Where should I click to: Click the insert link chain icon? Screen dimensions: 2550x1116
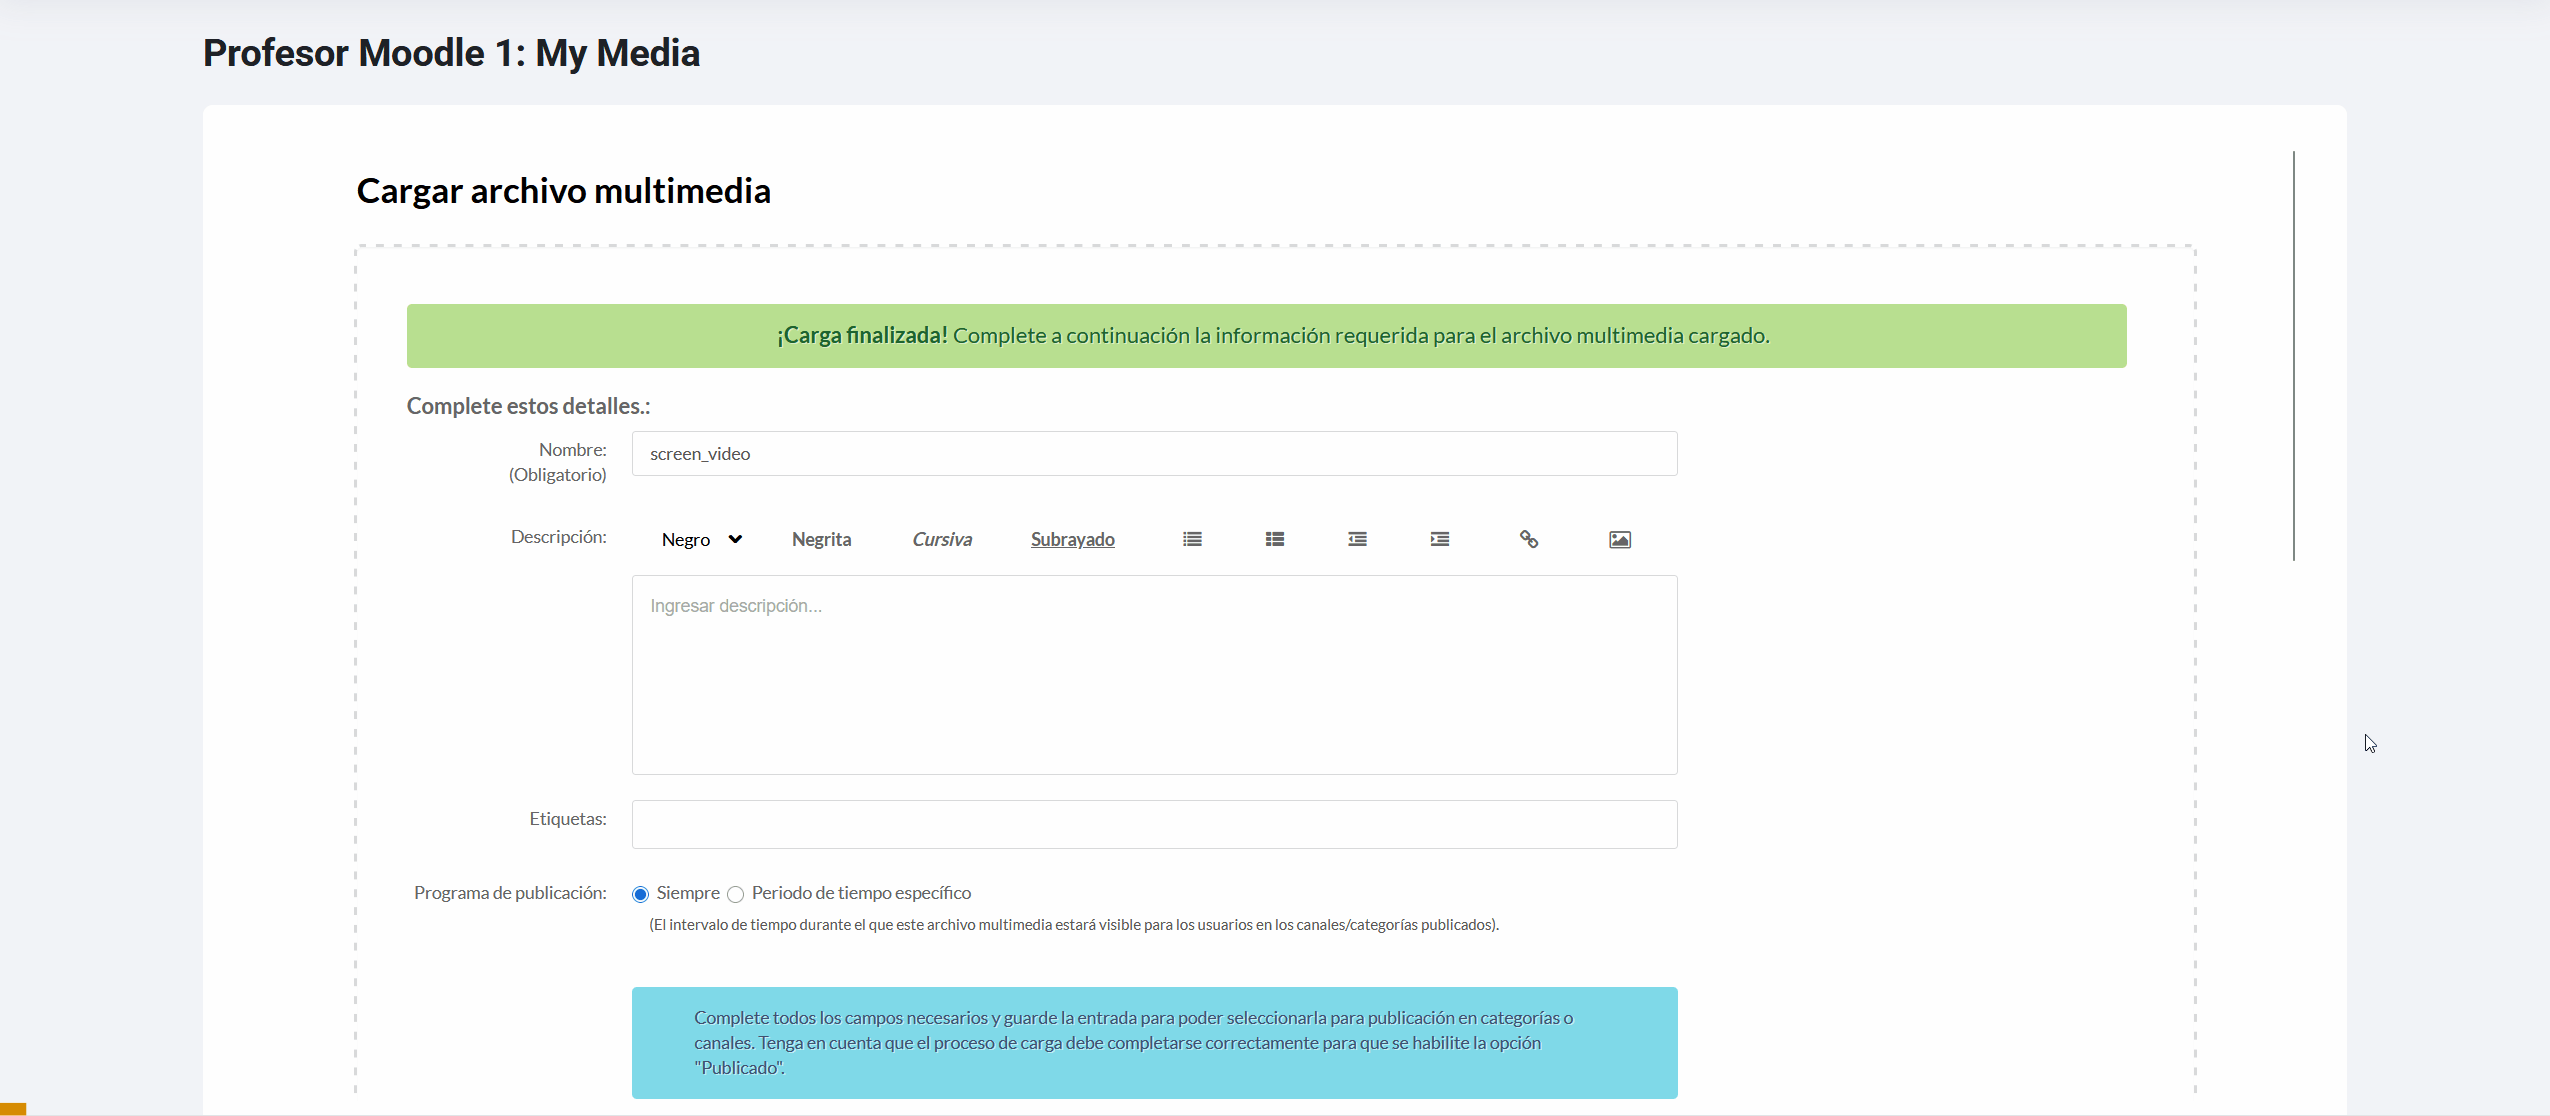pyautogui.click(x=1528, y=539)
